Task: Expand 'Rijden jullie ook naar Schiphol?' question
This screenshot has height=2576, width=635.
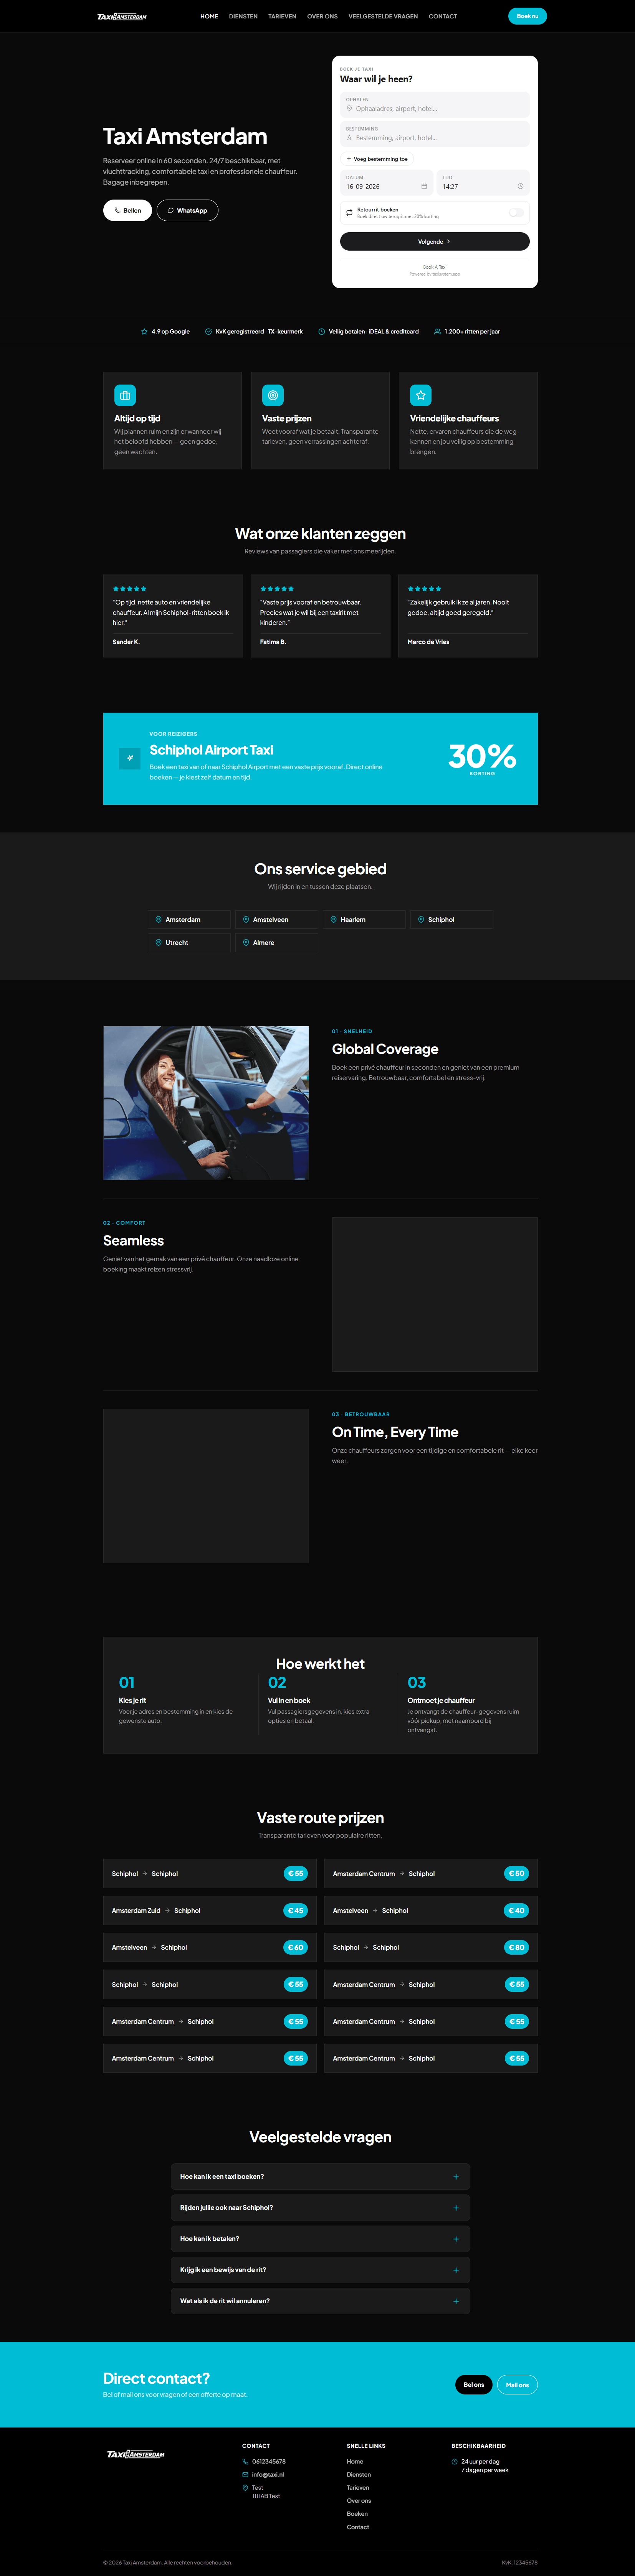Action: [x=320, y=2207]
